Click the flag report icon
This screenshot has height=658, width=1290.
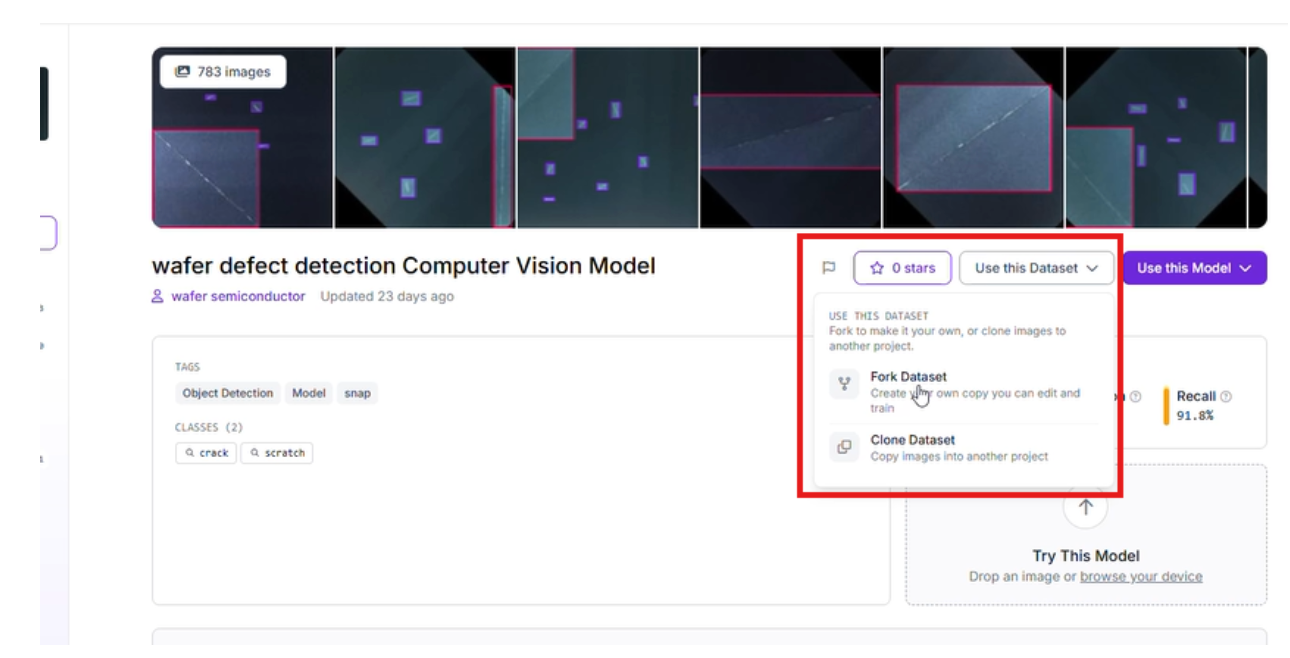[828, 268]
